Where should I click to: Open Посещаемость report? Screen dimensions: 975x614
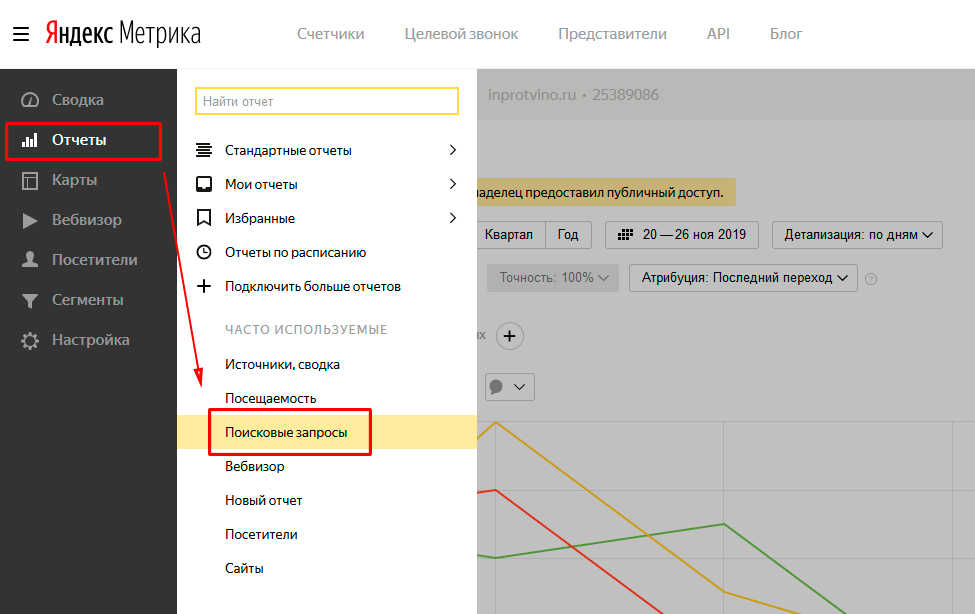[x=270, y=398]
